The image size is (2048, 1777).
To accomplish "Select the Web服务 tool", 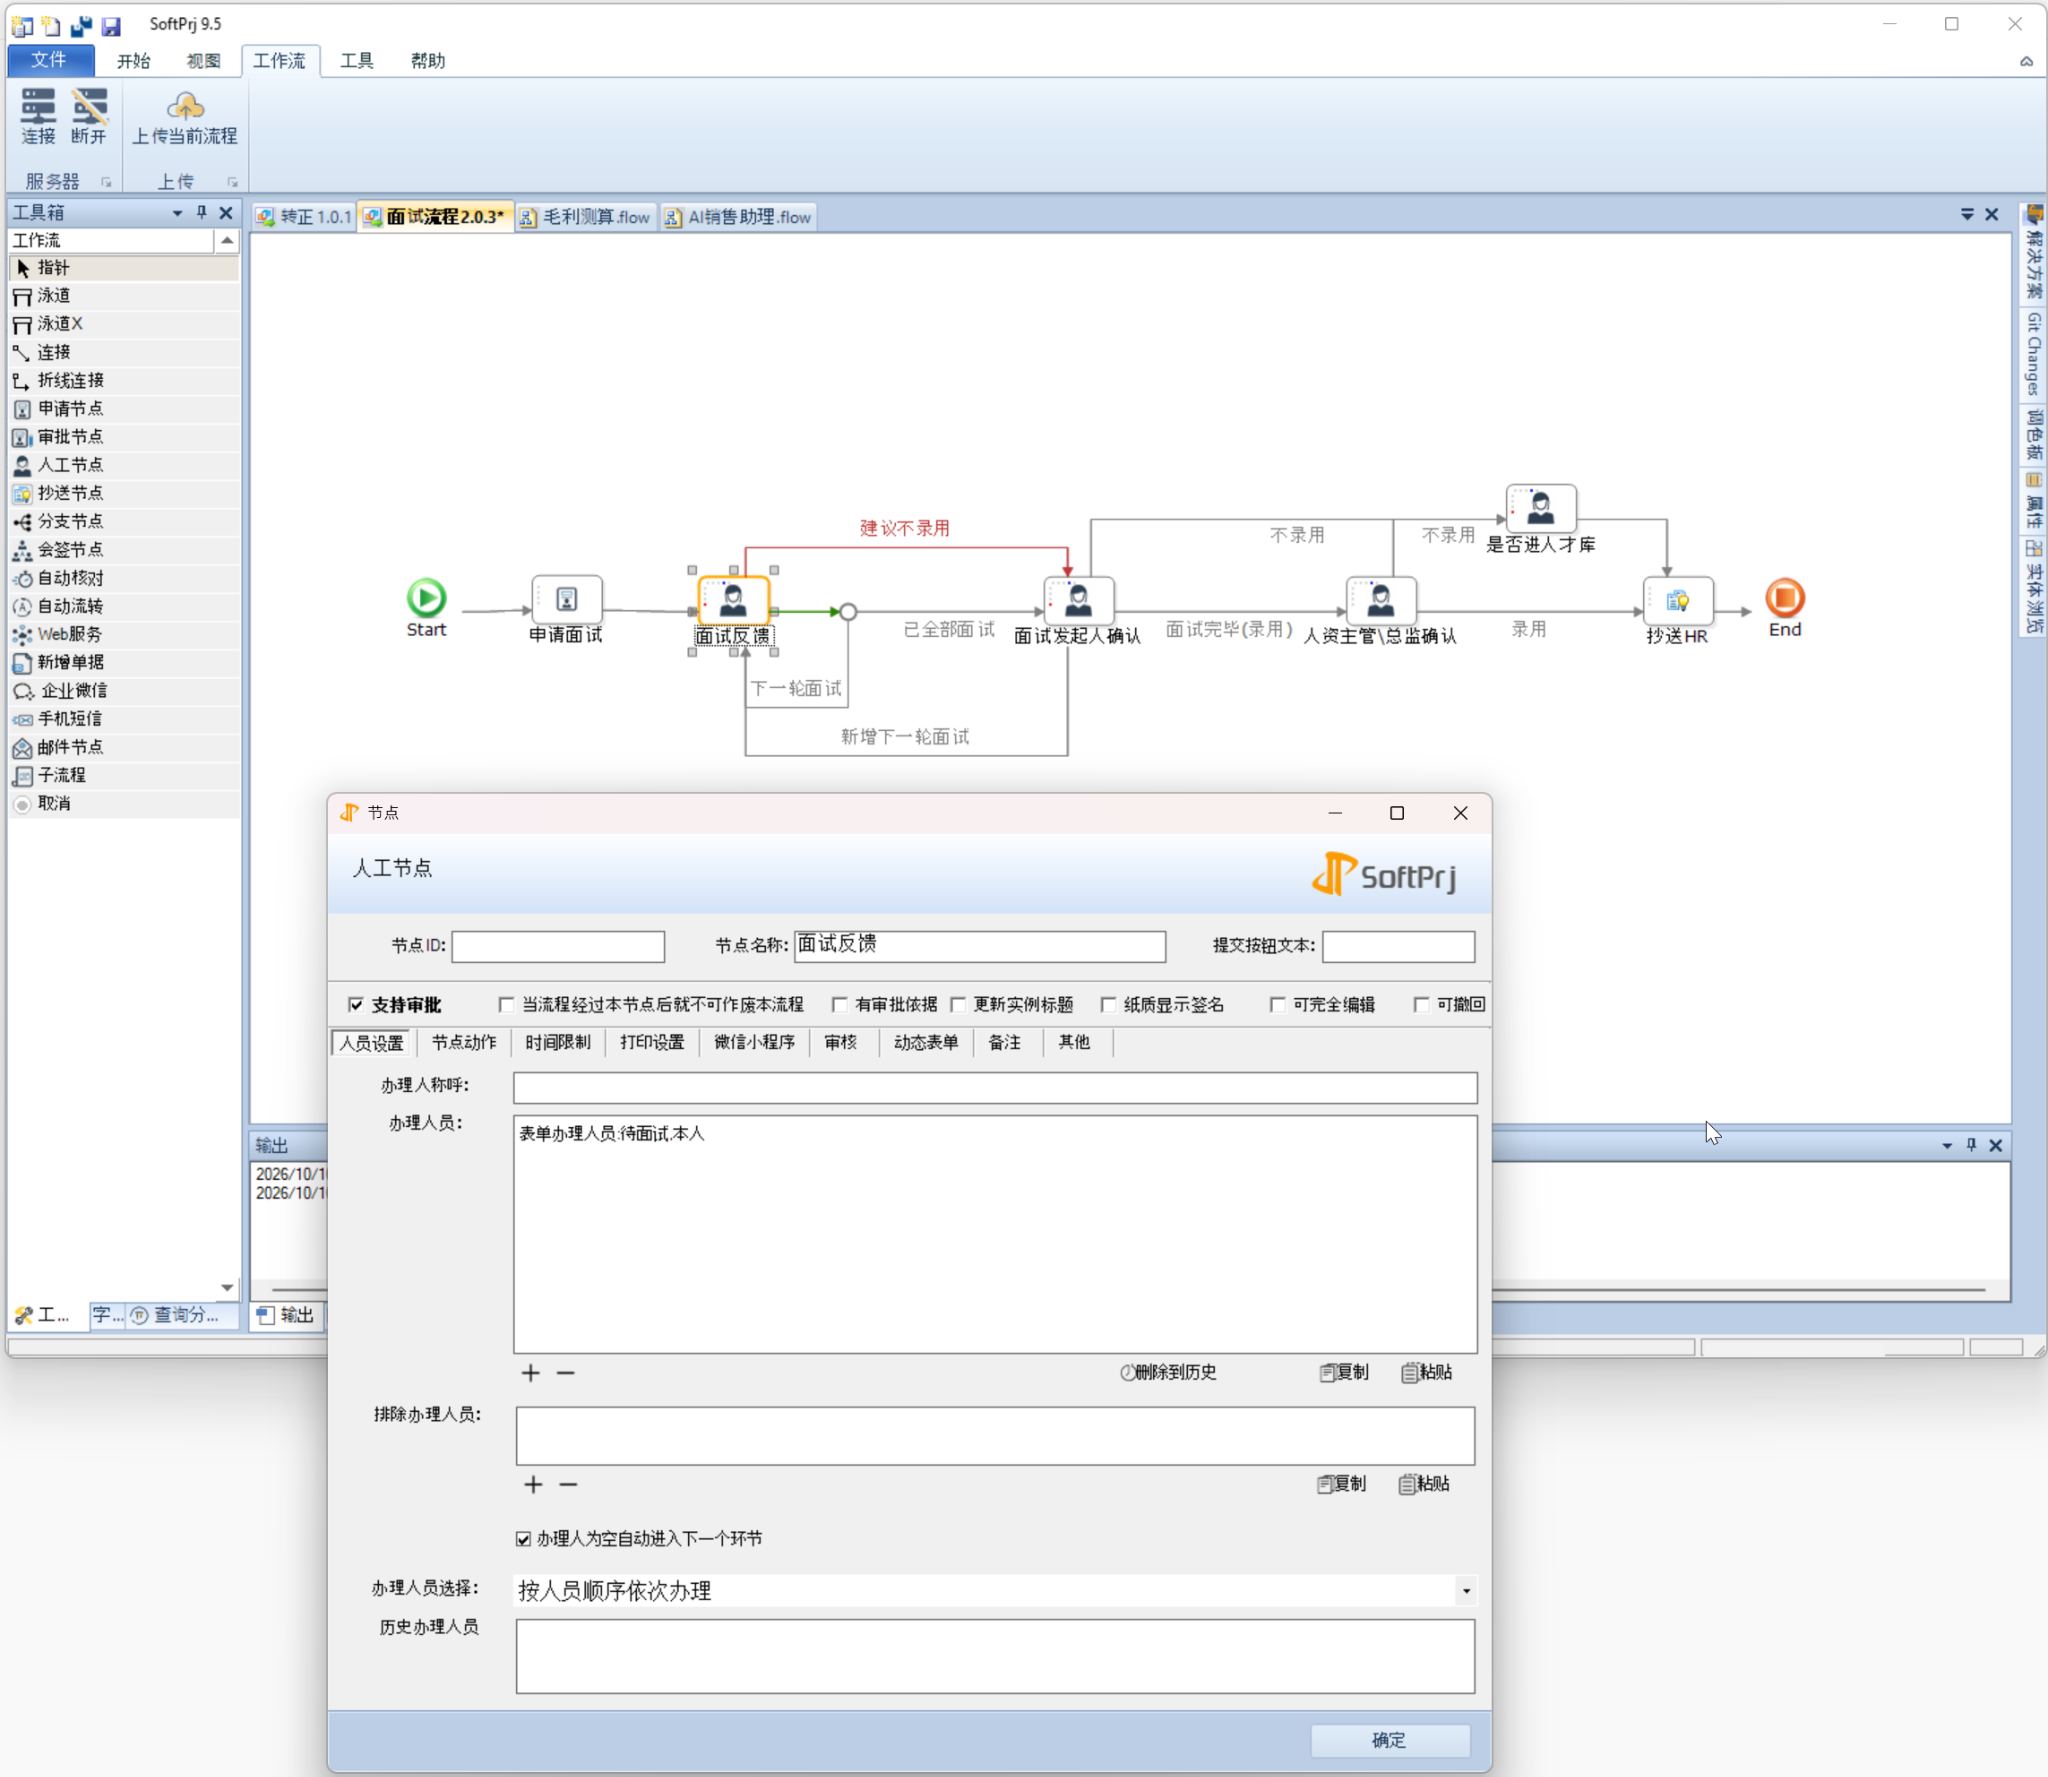I will [124, 634].
